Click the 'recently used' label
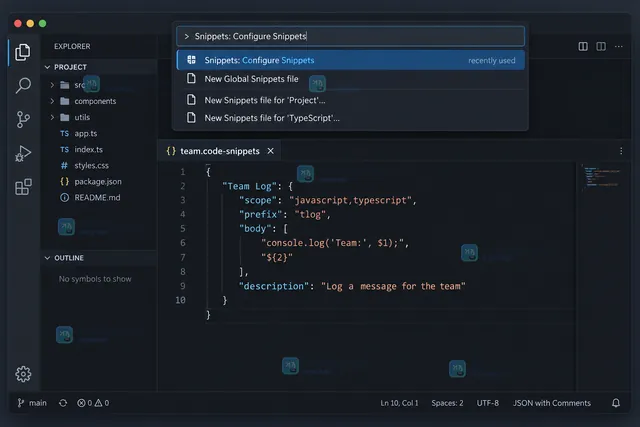 [x=491, y=60]
